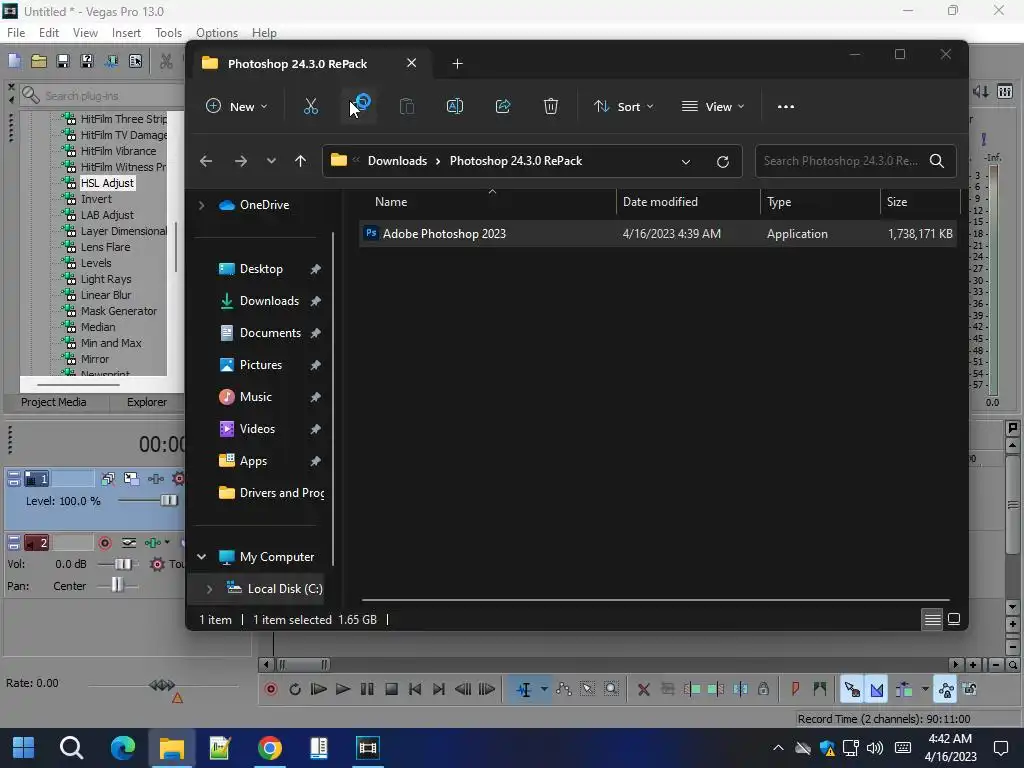Open Track FX on audio track 2
Viewport: 1024px width, 768px height.
153,543
